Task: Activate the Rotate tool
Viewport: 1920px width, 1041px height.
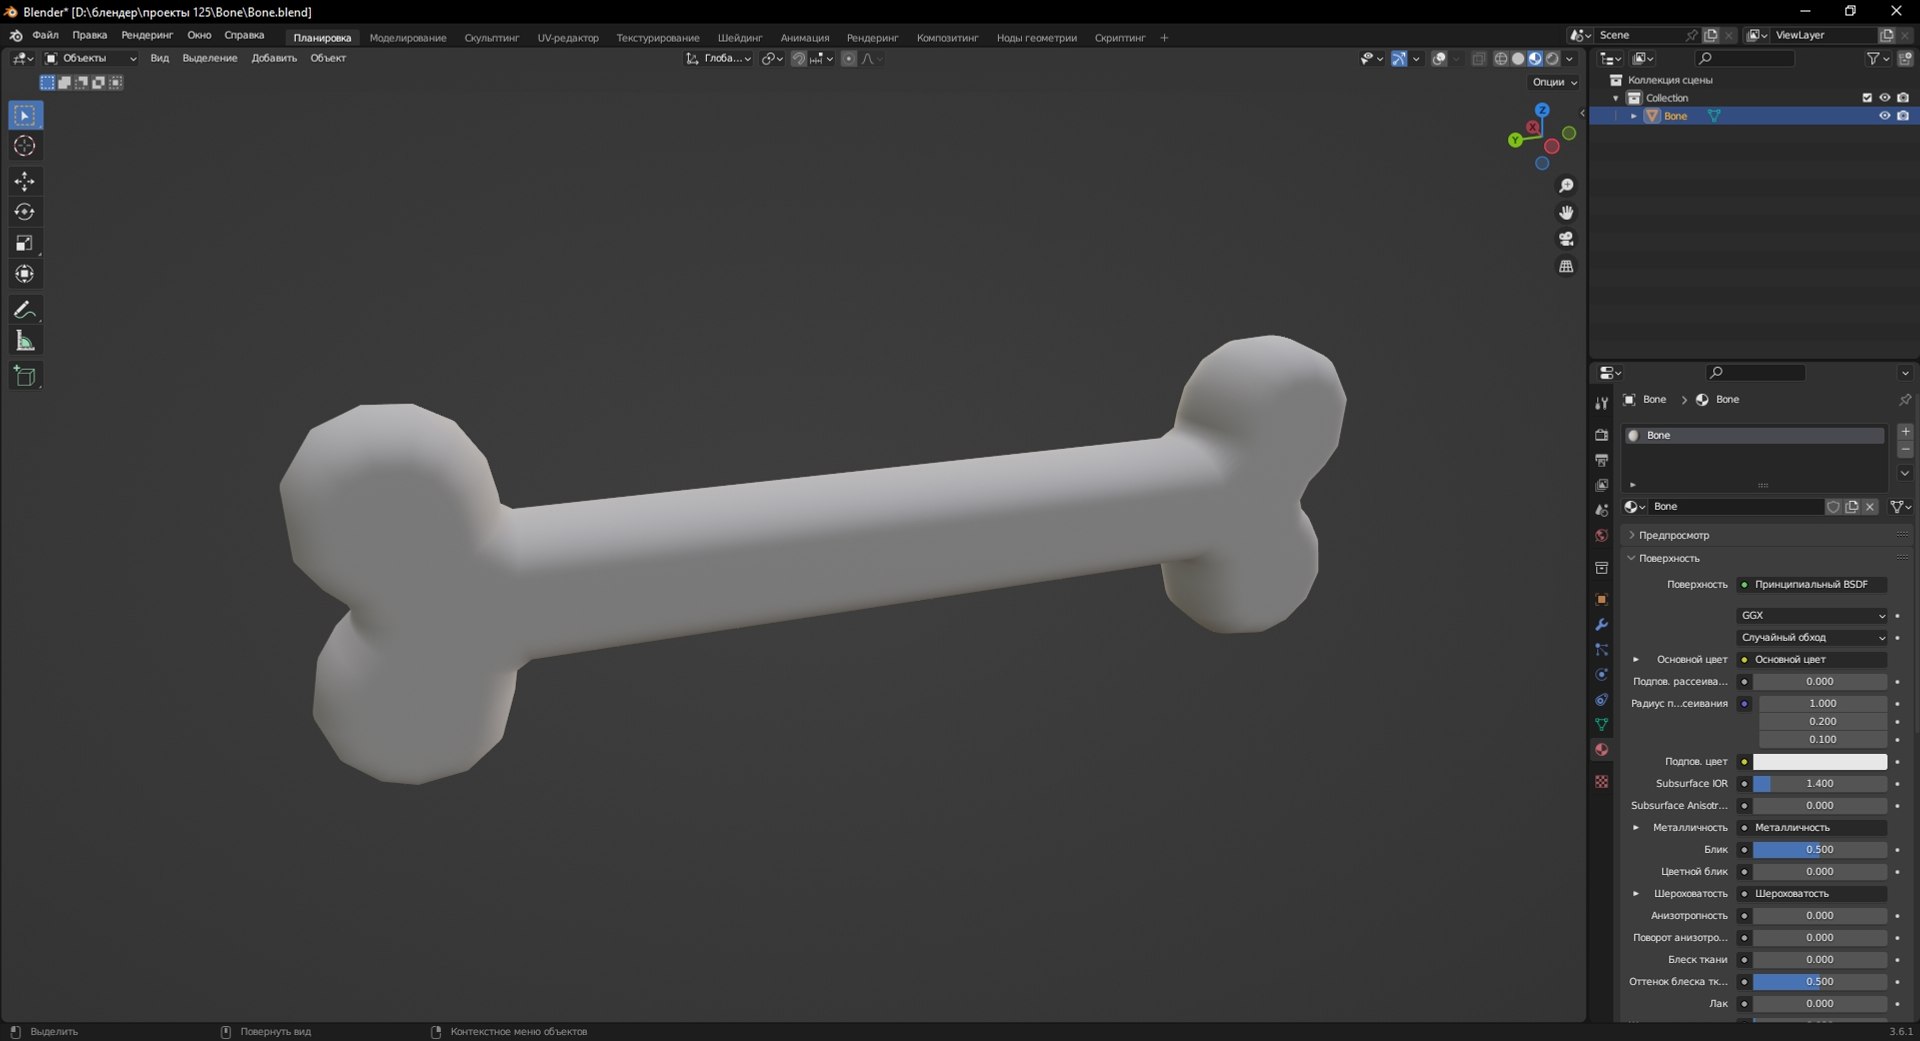Action: (x=25, y=212)
